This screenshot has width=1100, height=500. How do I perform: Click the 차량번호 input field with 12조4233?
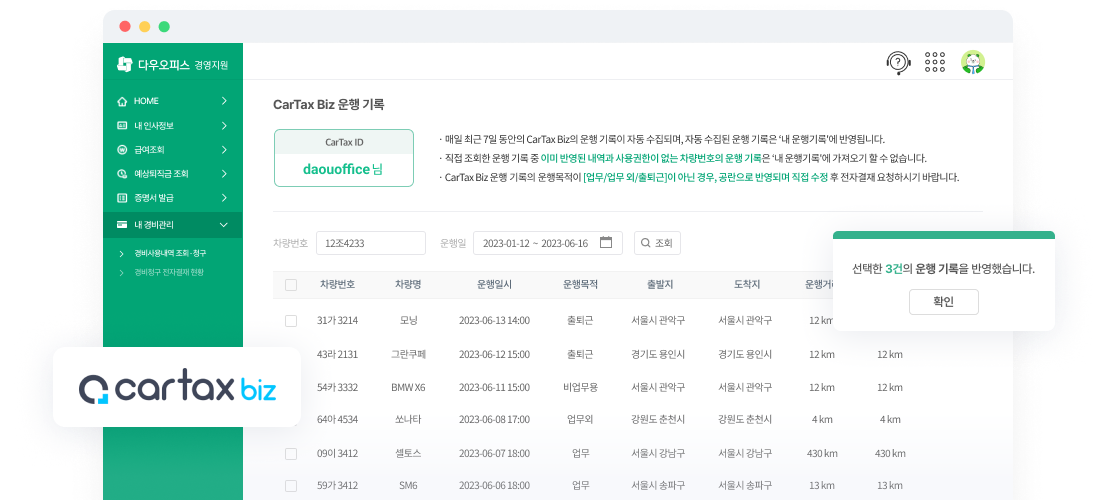(370, 243)
